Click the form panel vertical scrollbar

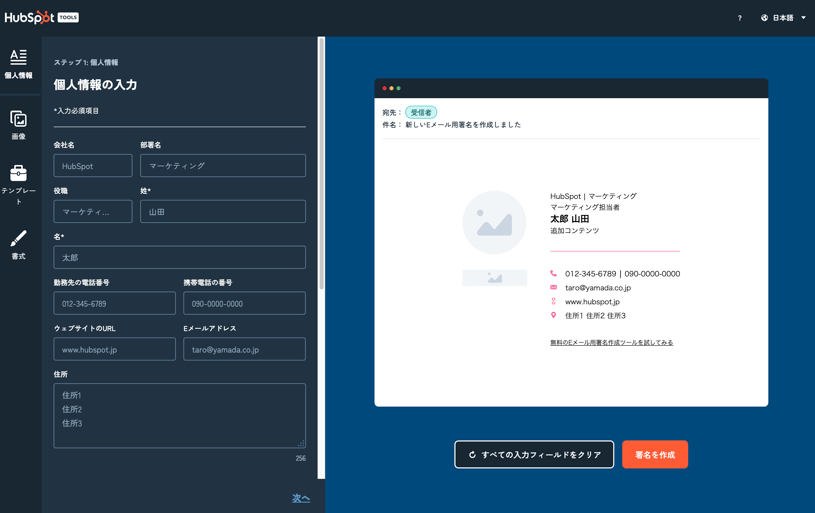[321, 164]
